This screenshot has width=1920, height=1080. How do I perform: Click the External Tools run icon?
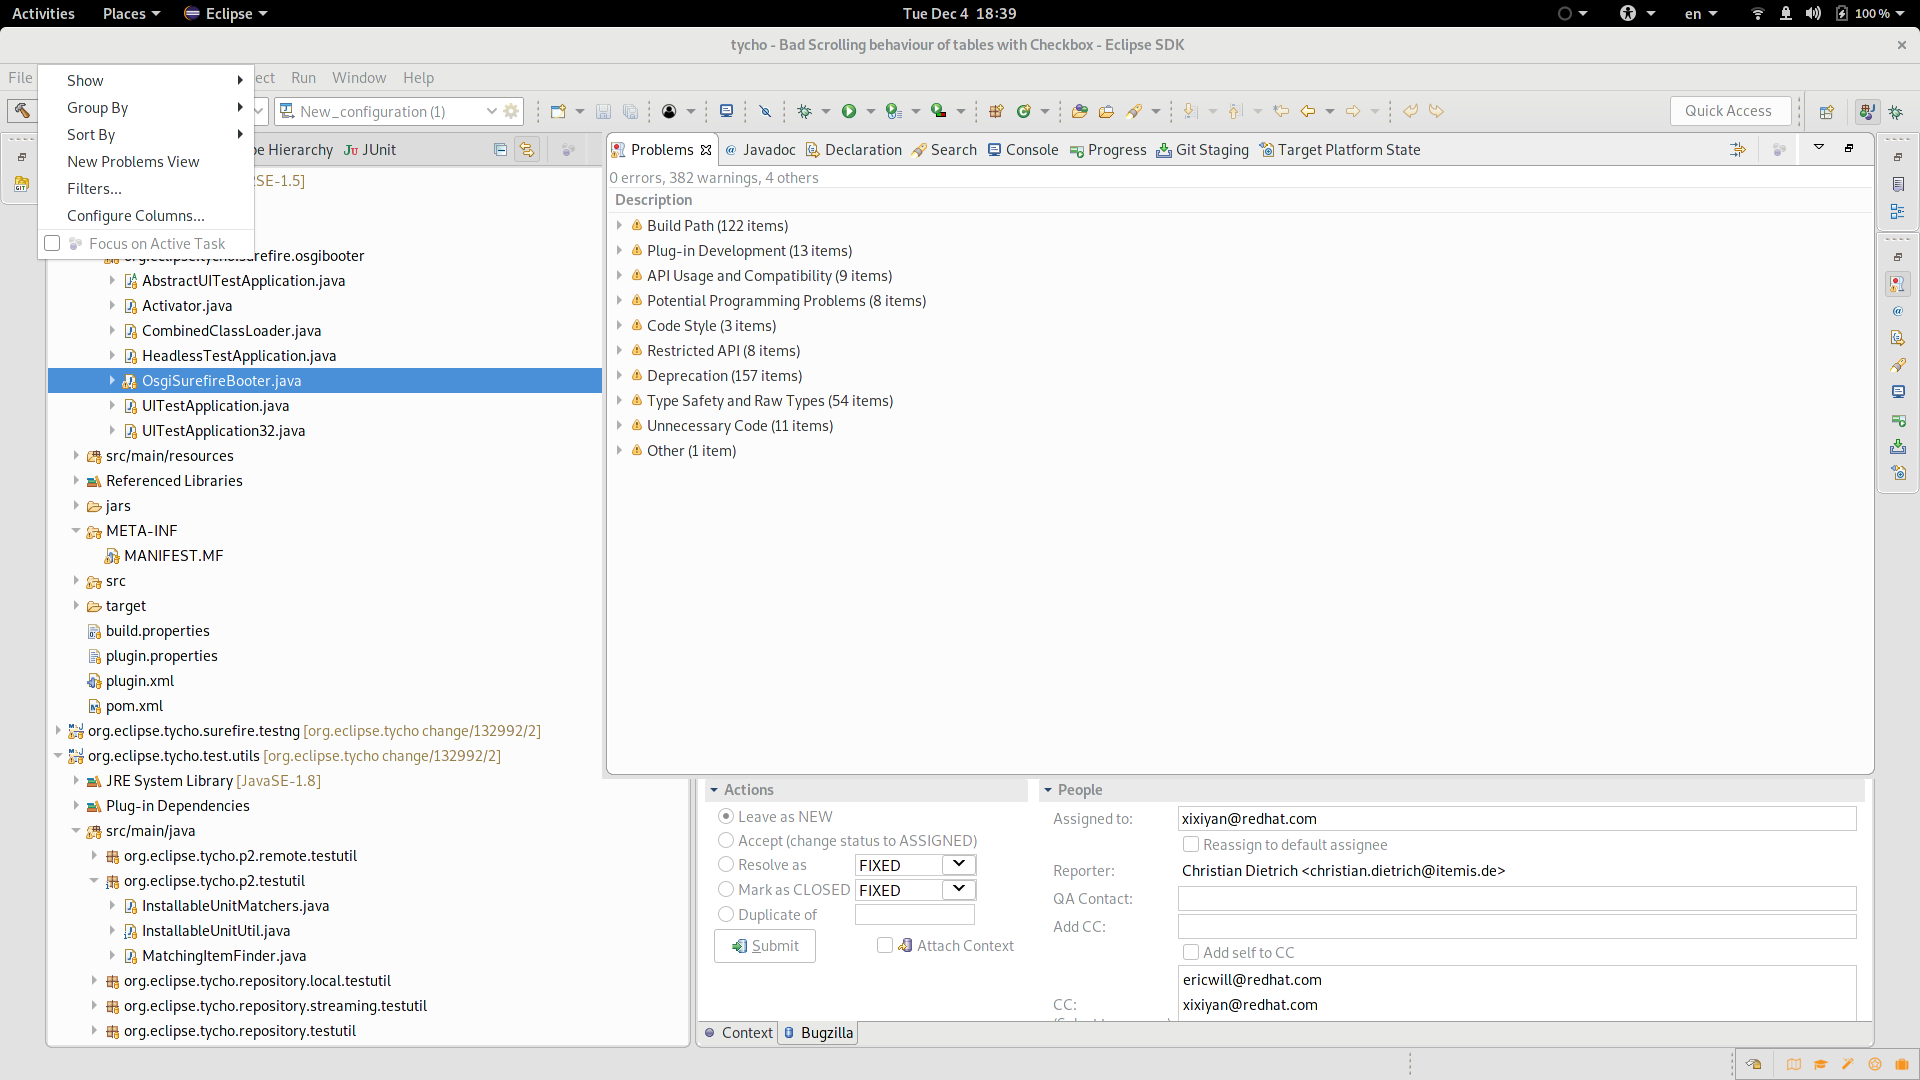click(938, 111)
